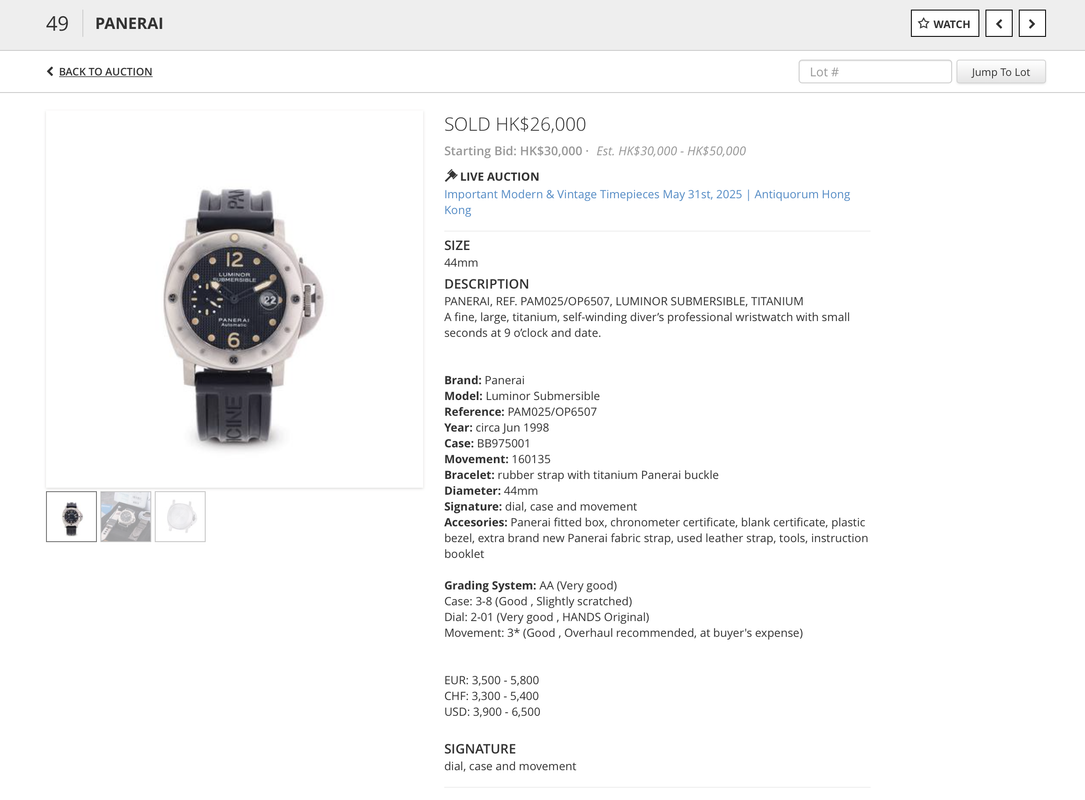Click the main Panerai watch image
The width and height of the screenshot is (1085, 800).
click(x=235, y=299)
